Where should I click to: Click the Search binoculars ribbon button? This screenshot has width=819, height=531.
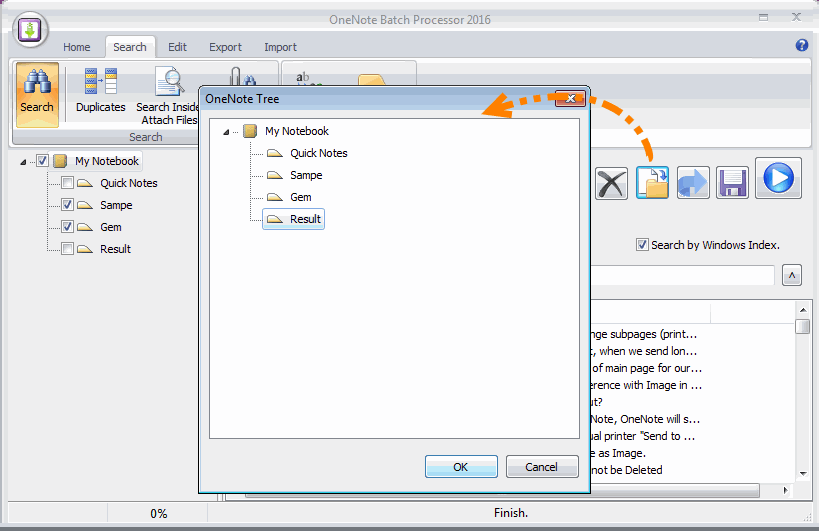pos(37,95)
